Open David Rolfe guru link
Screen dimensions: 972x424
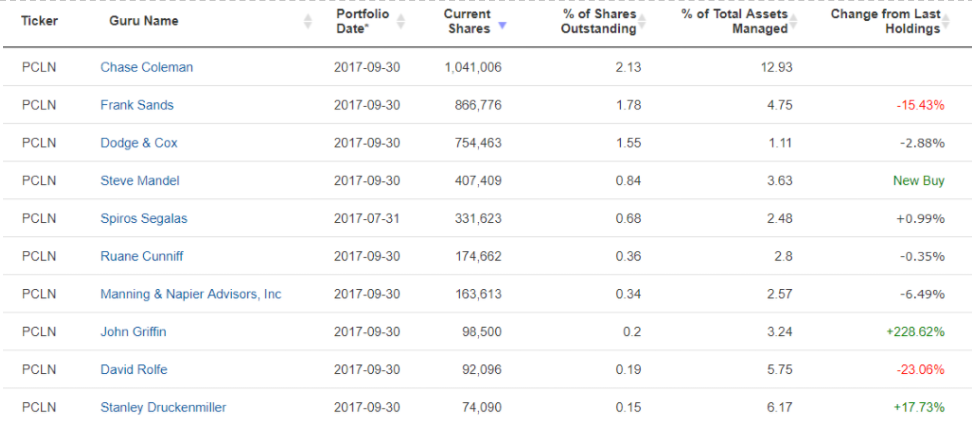[x=134, y=369]
